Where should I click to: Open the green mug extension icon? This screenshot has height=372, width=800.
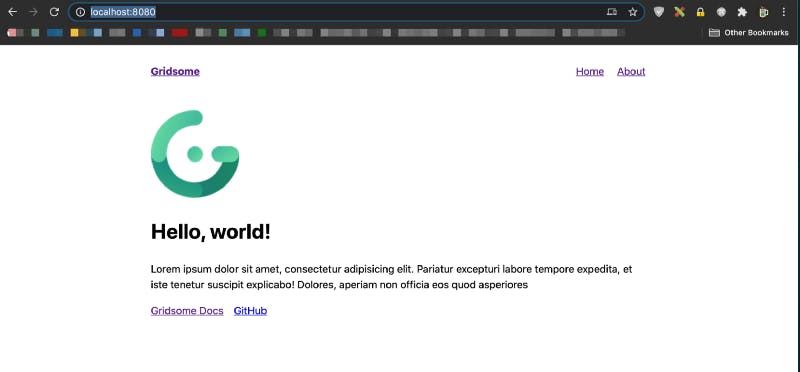click(x=763, y=12)
